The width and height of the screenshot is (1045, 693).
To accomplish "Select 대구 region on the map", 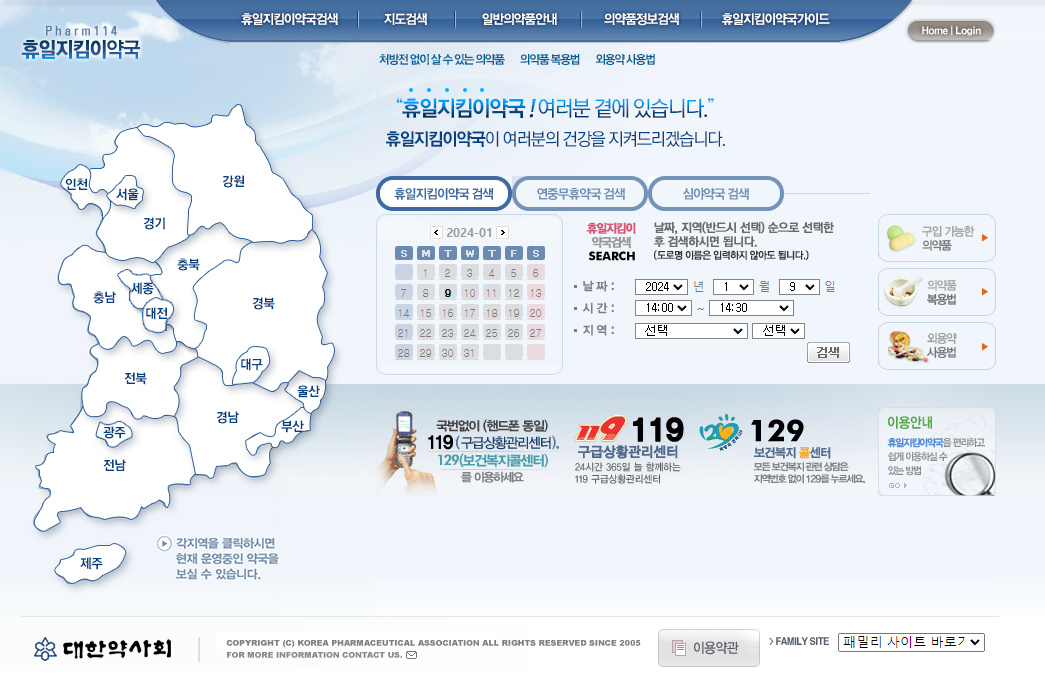I will 251,364.
